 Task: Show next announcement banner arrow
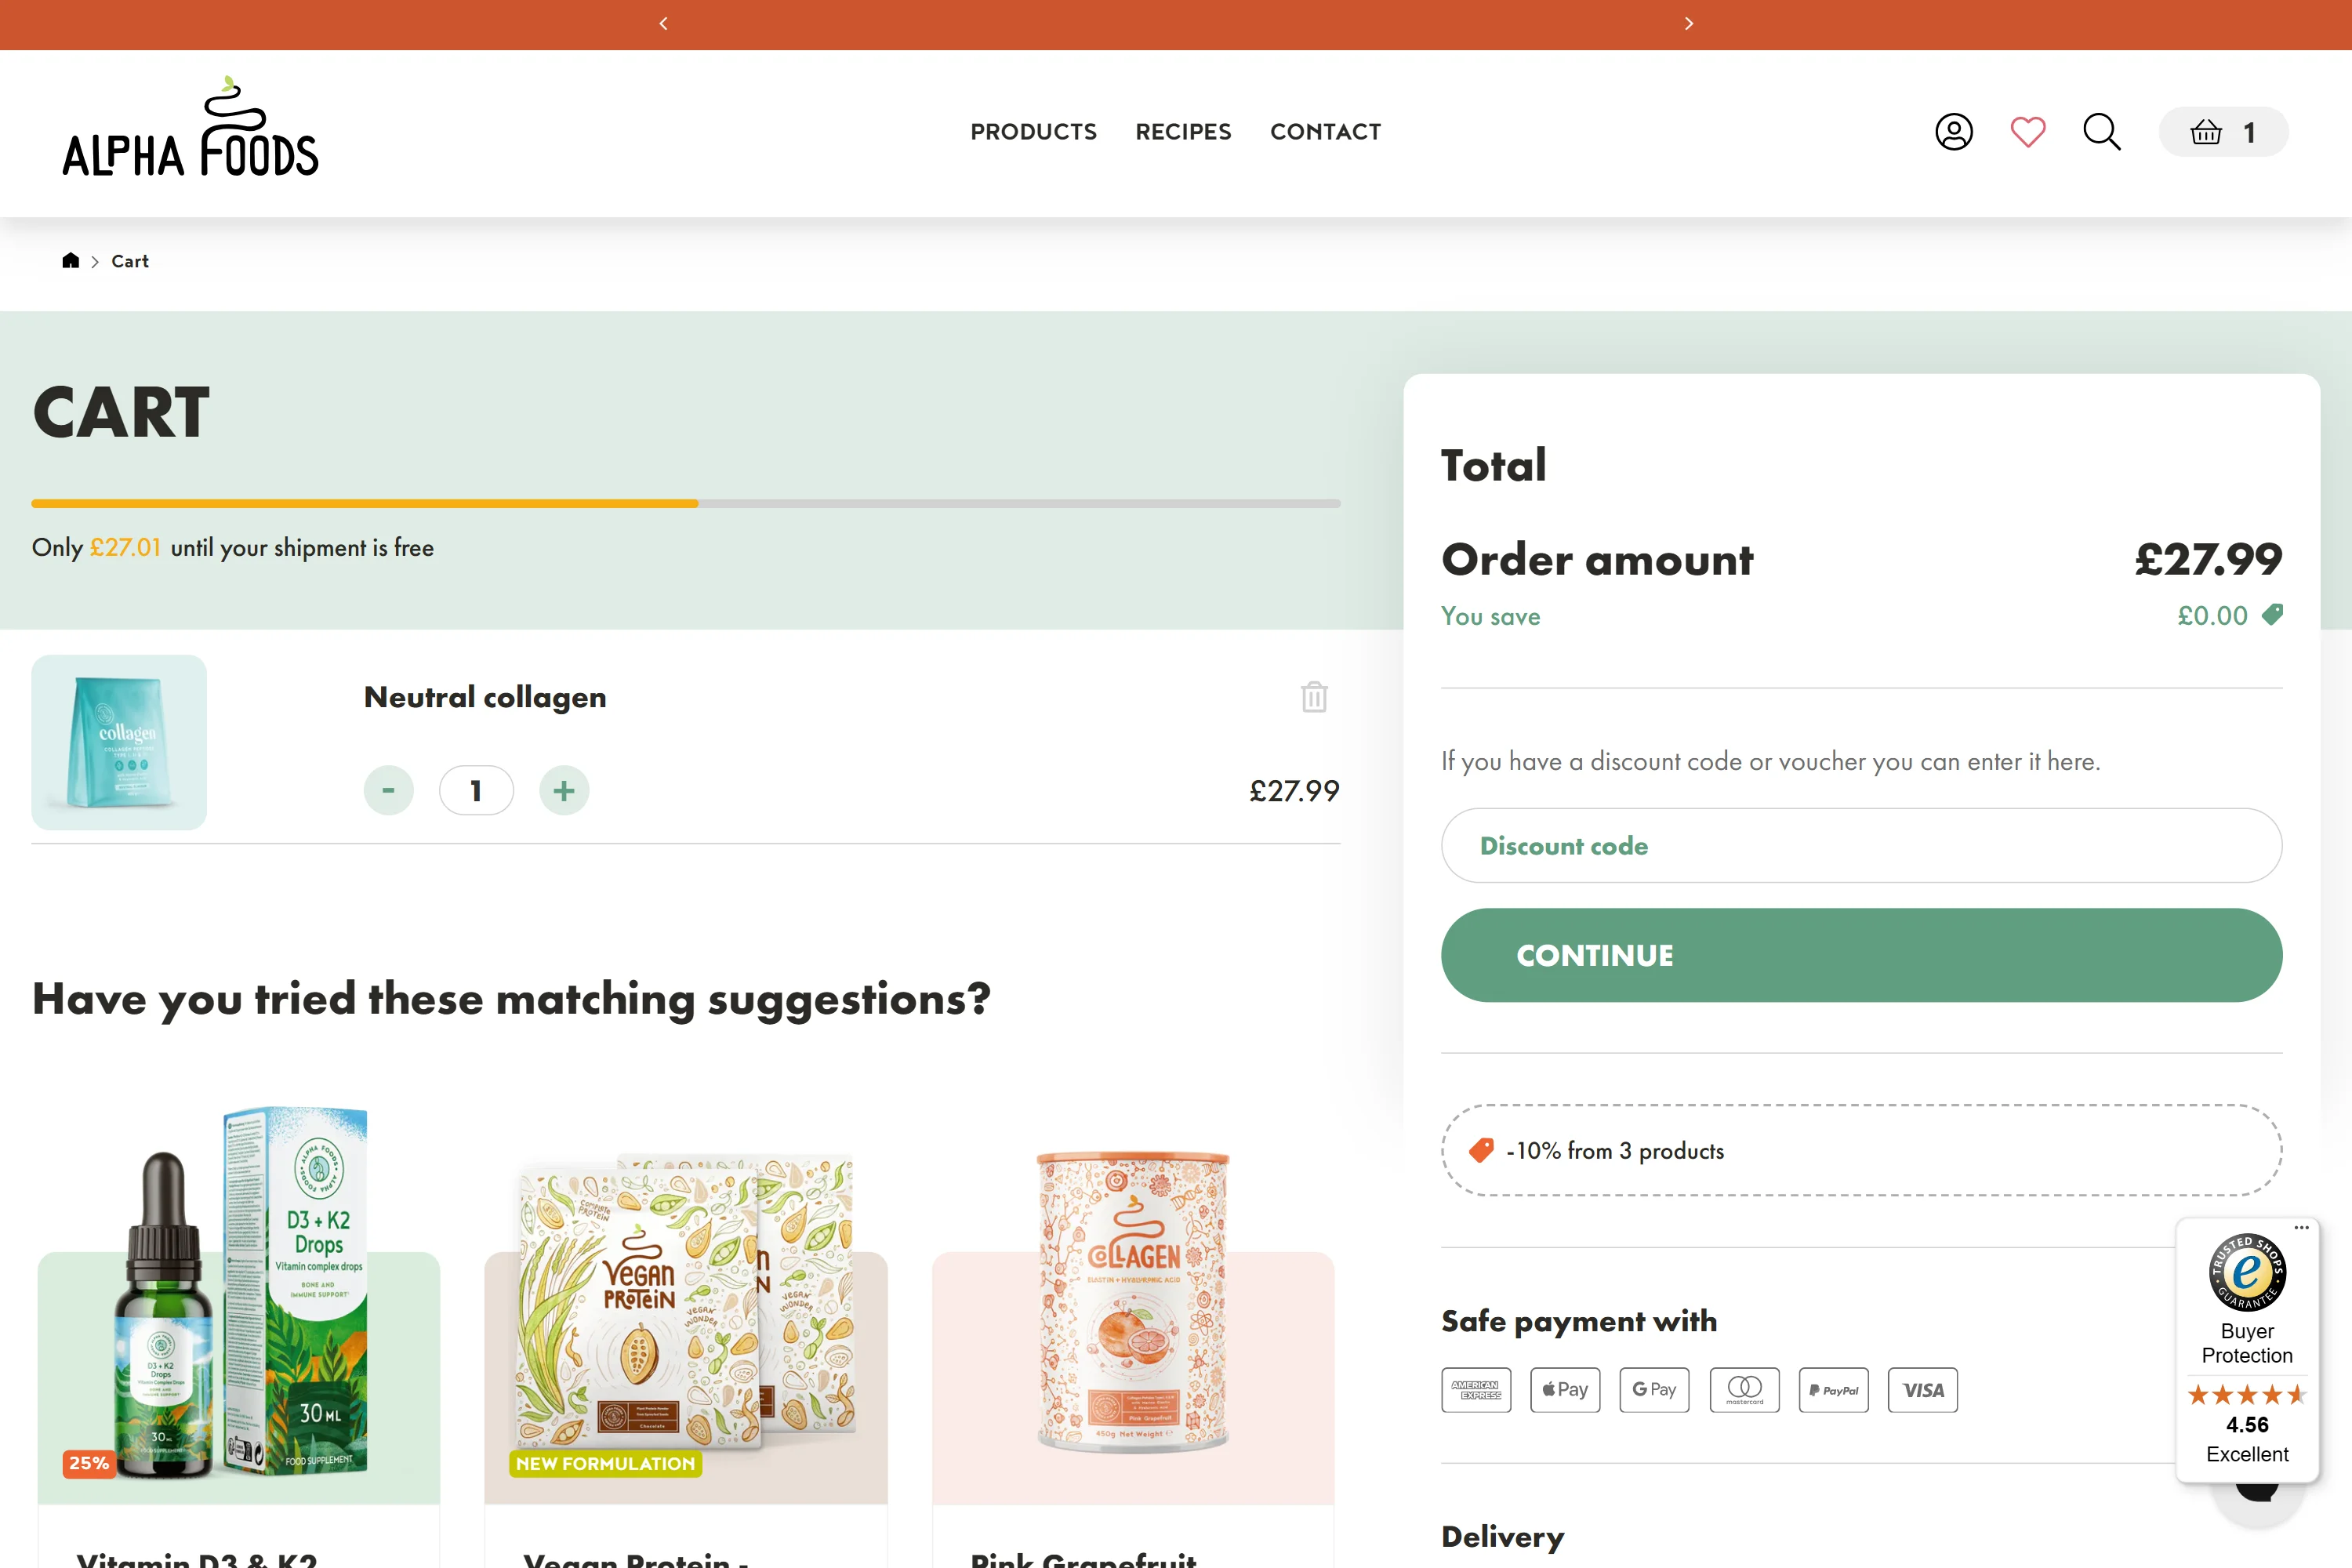[x=1689, y=24]
